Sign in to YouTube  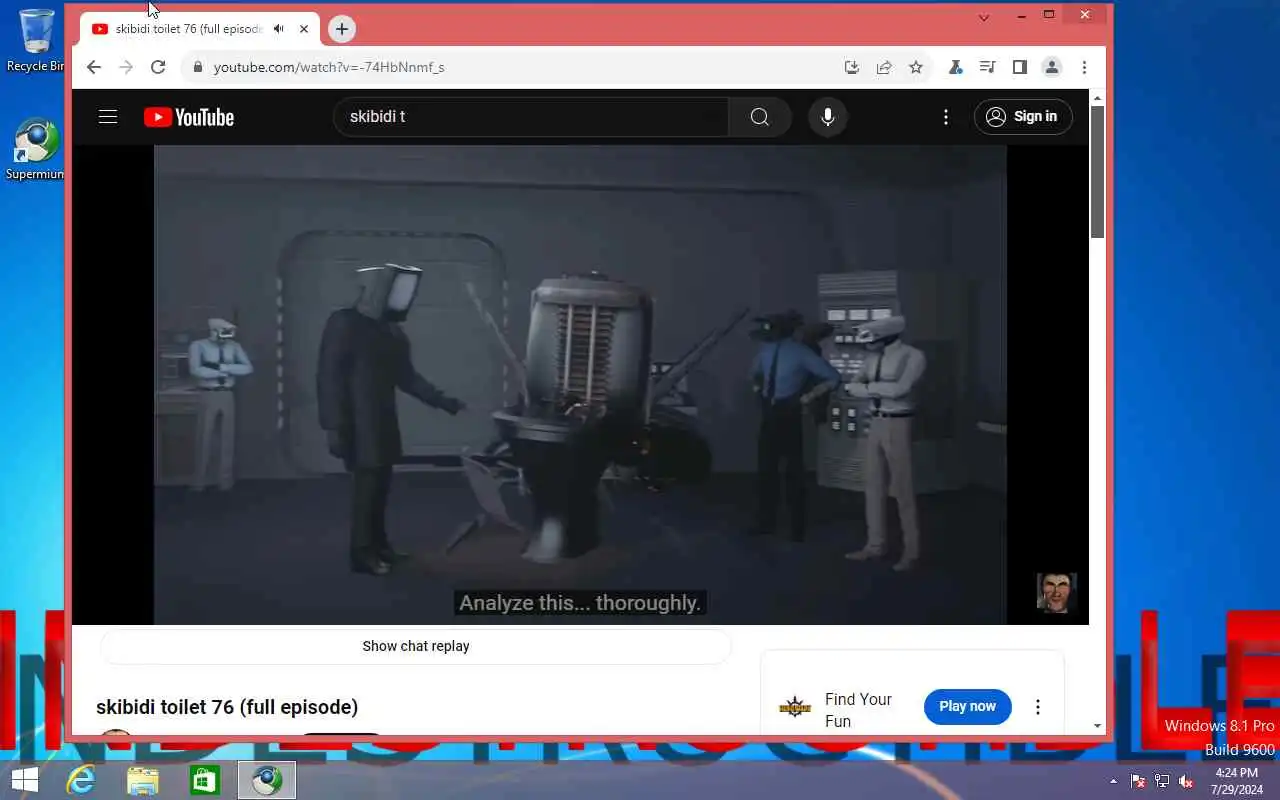[1023, 117]
